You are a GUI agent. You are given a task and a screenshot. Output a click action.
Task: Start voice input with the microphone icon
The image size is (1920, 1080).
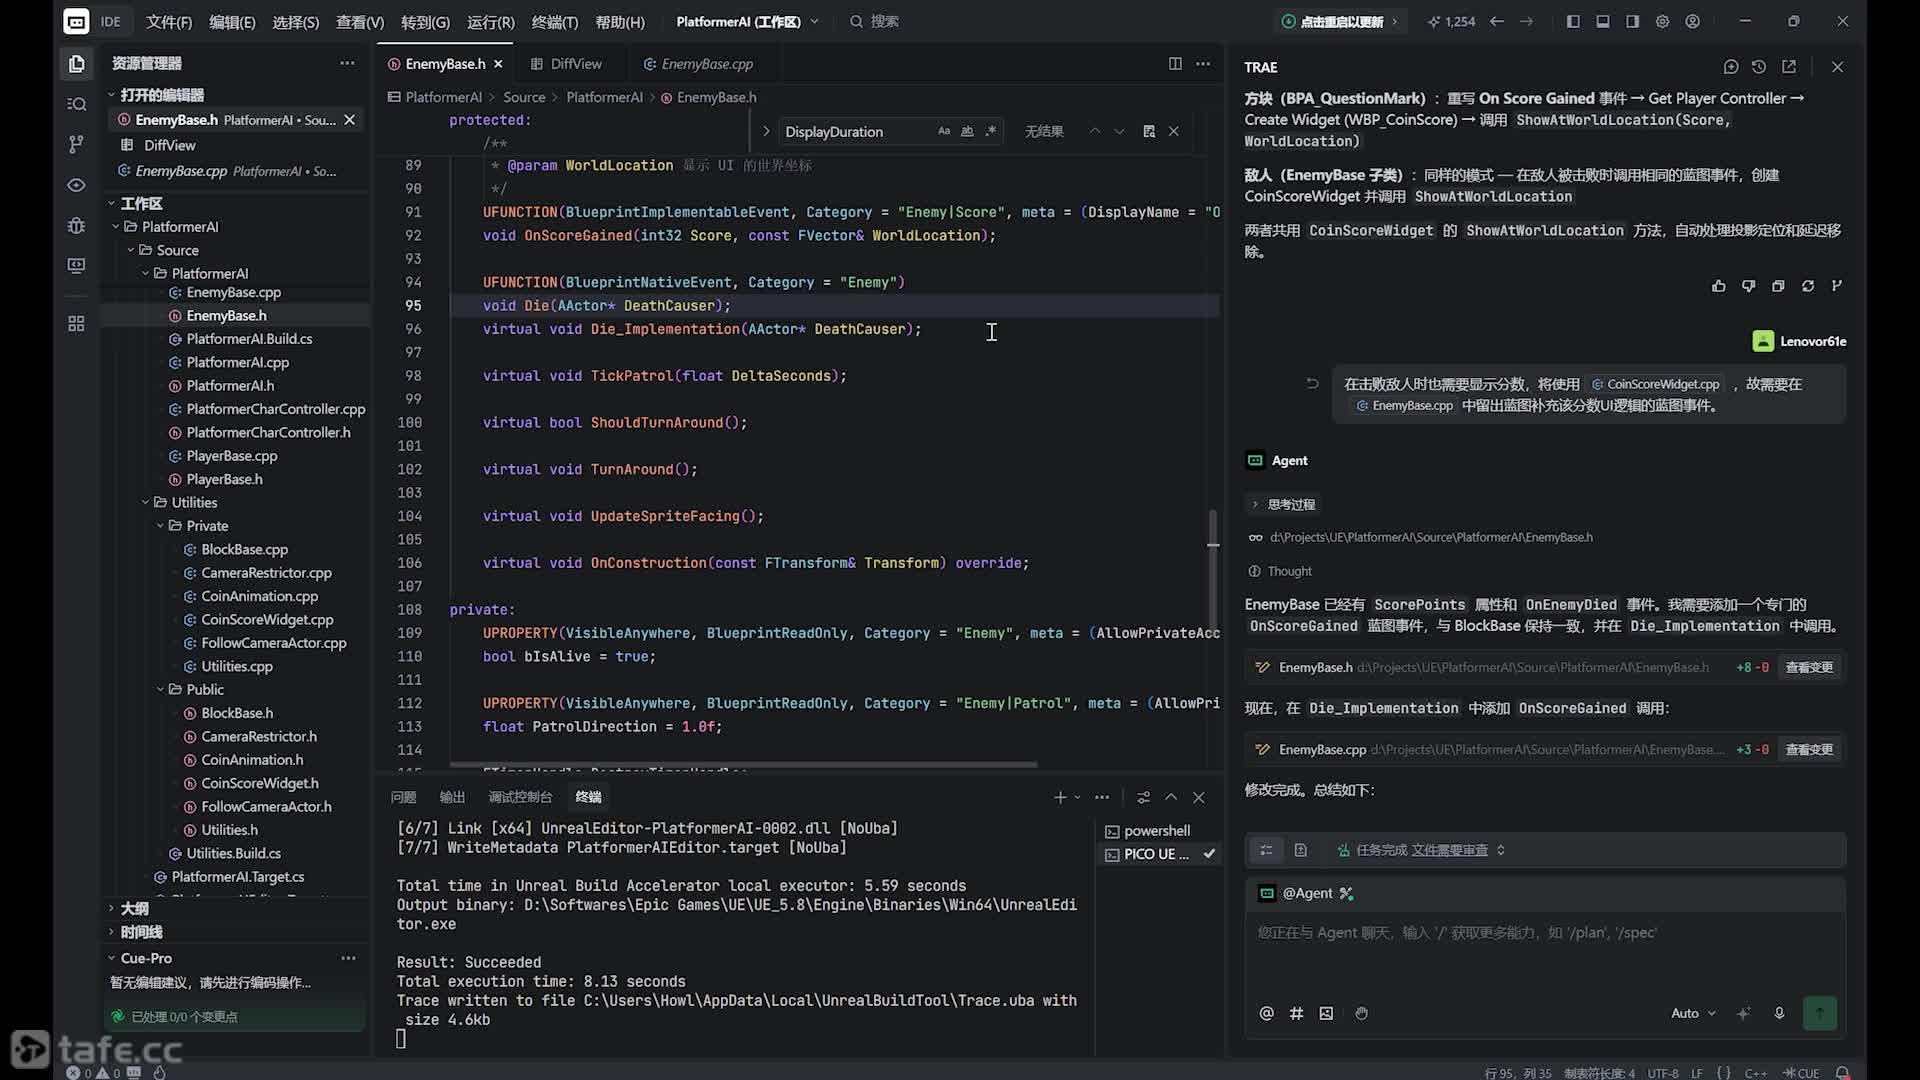point(1780,1013)
